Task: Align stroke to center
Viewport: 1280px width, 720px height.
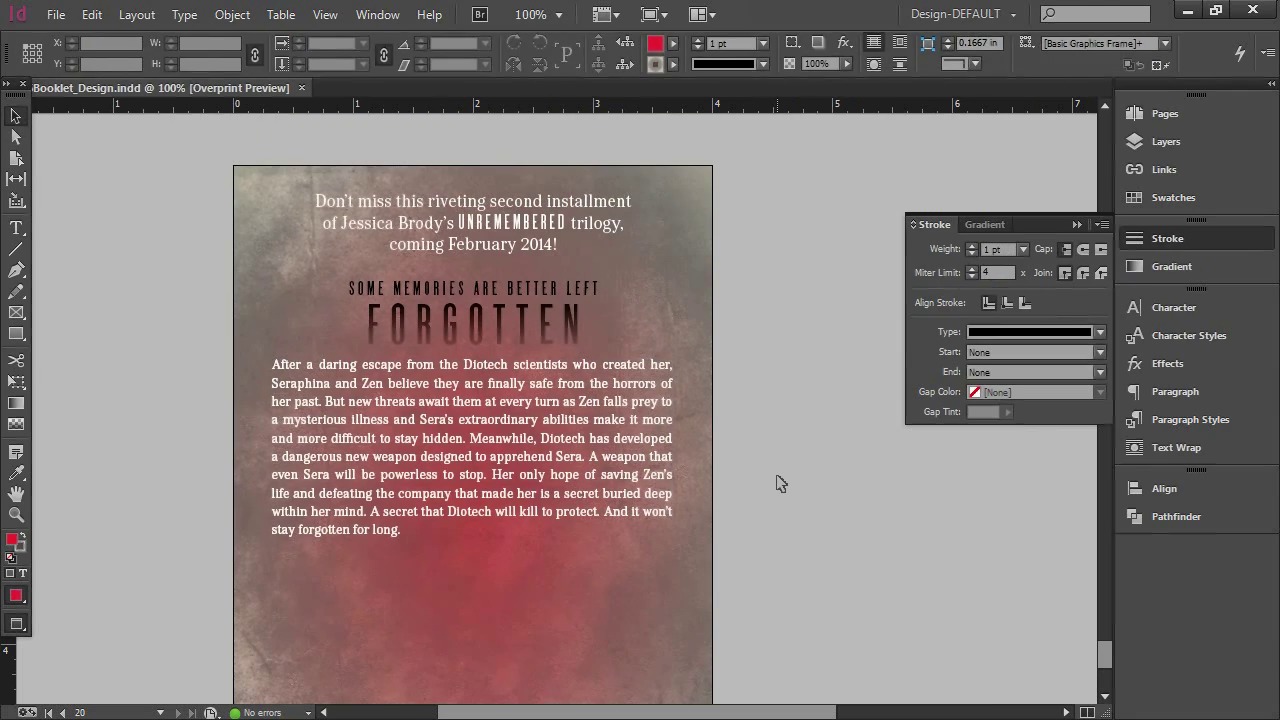Action: click(x=989, y=303)
